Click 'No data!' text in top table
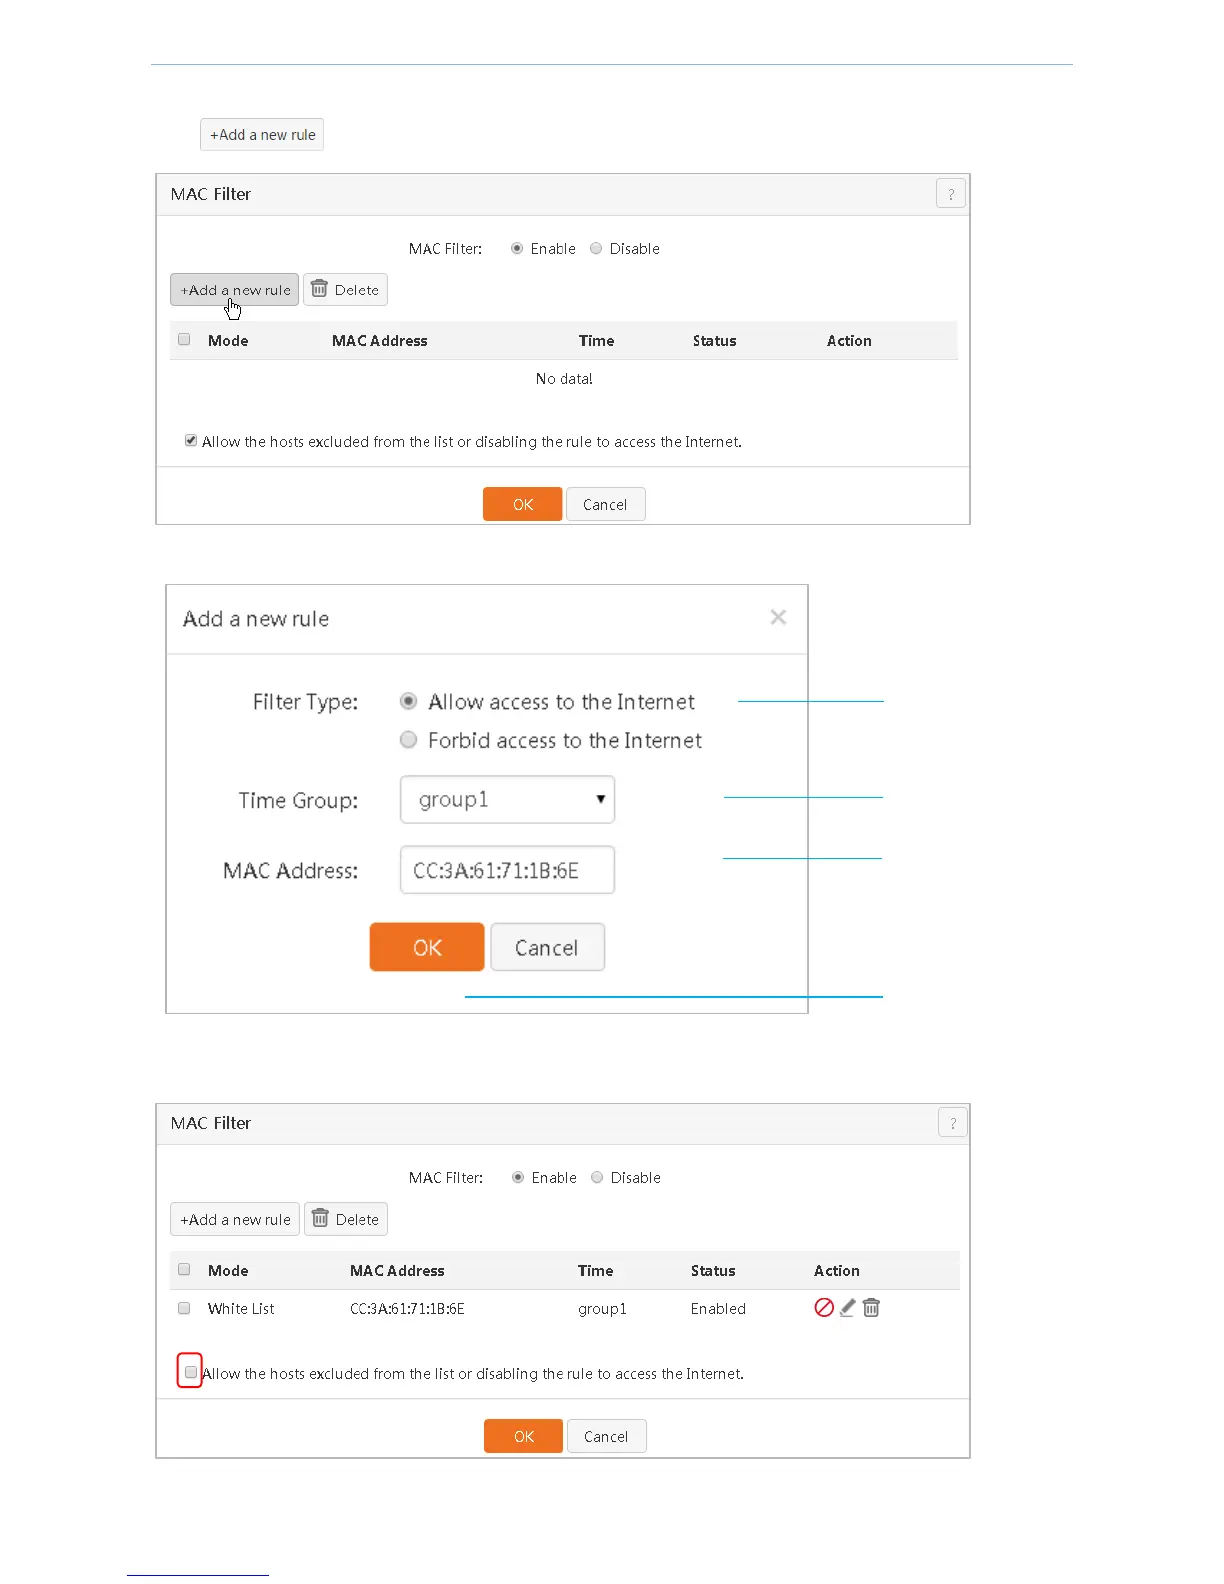This screenshot has width=1224, height=1584. point(564,378)
